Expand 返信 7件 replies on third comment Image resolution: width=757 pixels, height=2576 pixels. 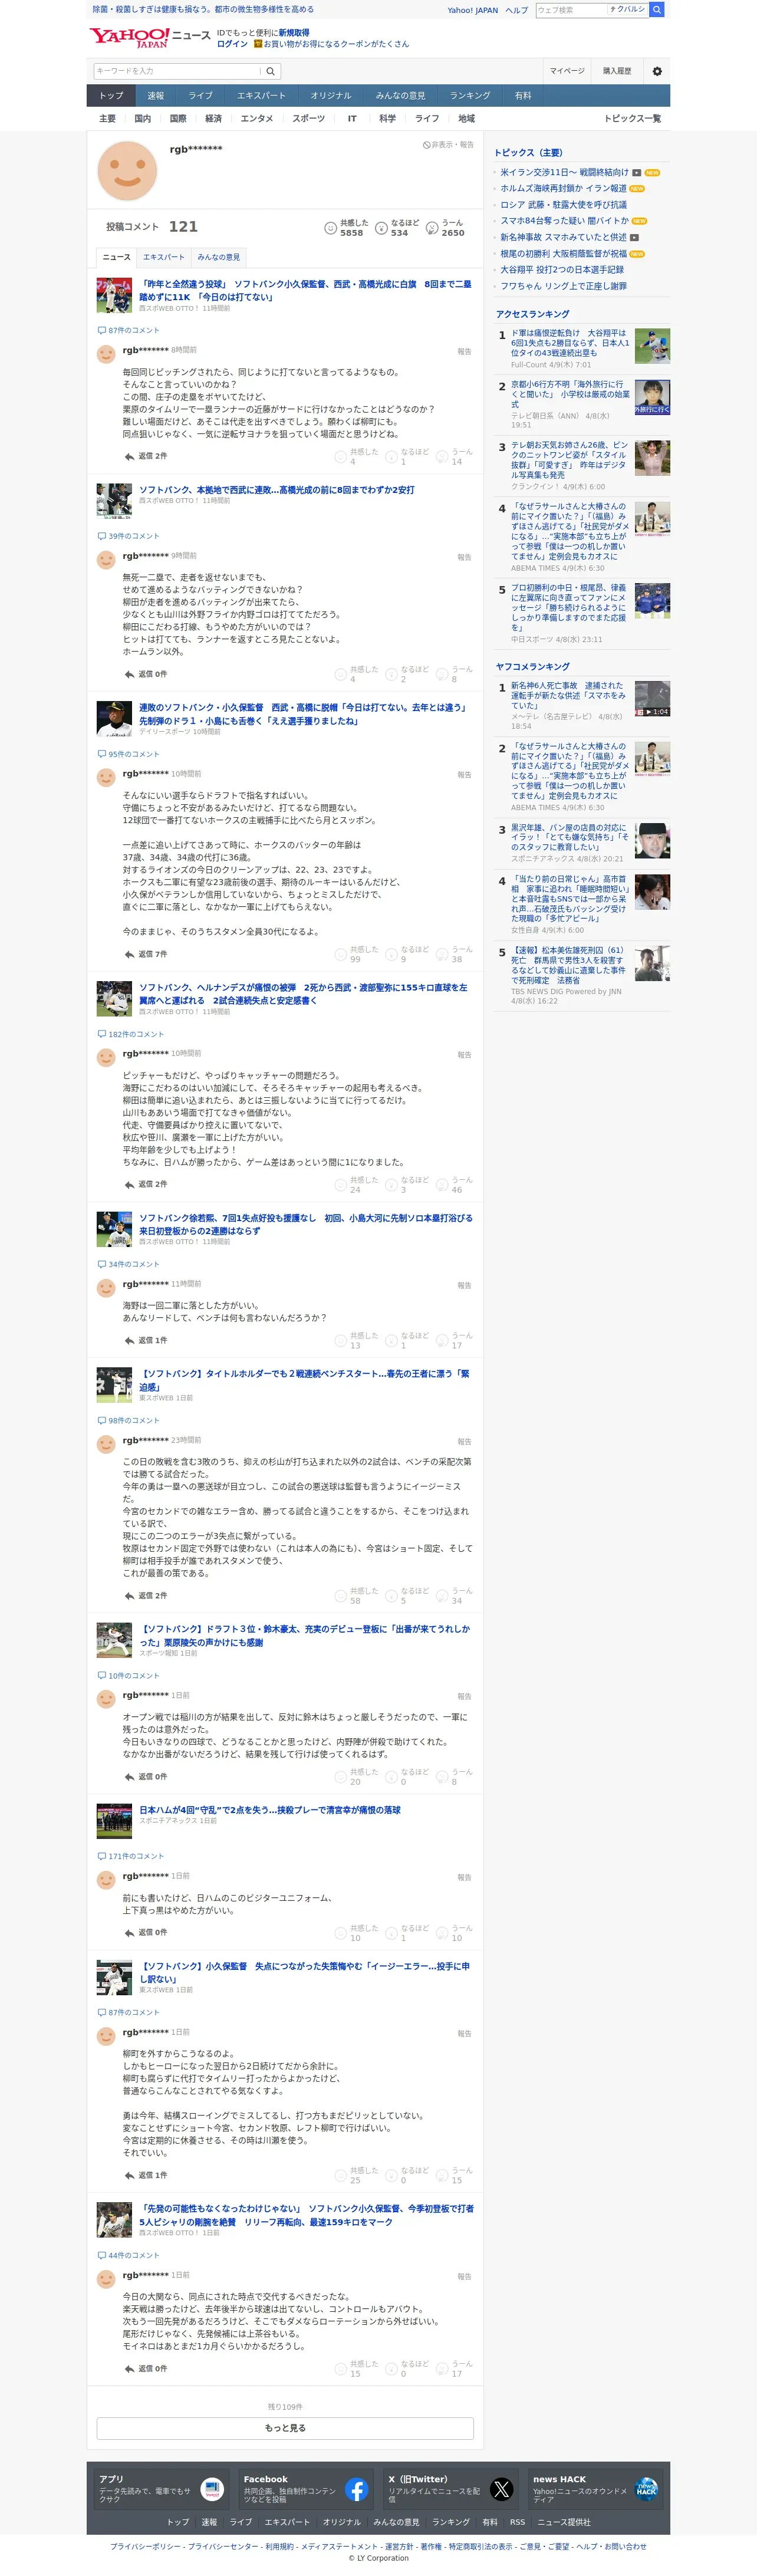click(152, 954)
